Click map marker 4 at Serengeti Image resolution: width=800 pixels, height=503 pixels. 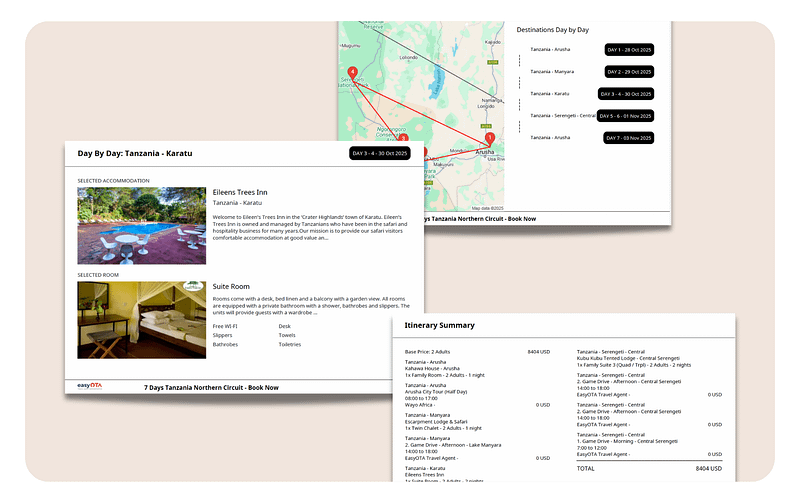click(352, 73)
